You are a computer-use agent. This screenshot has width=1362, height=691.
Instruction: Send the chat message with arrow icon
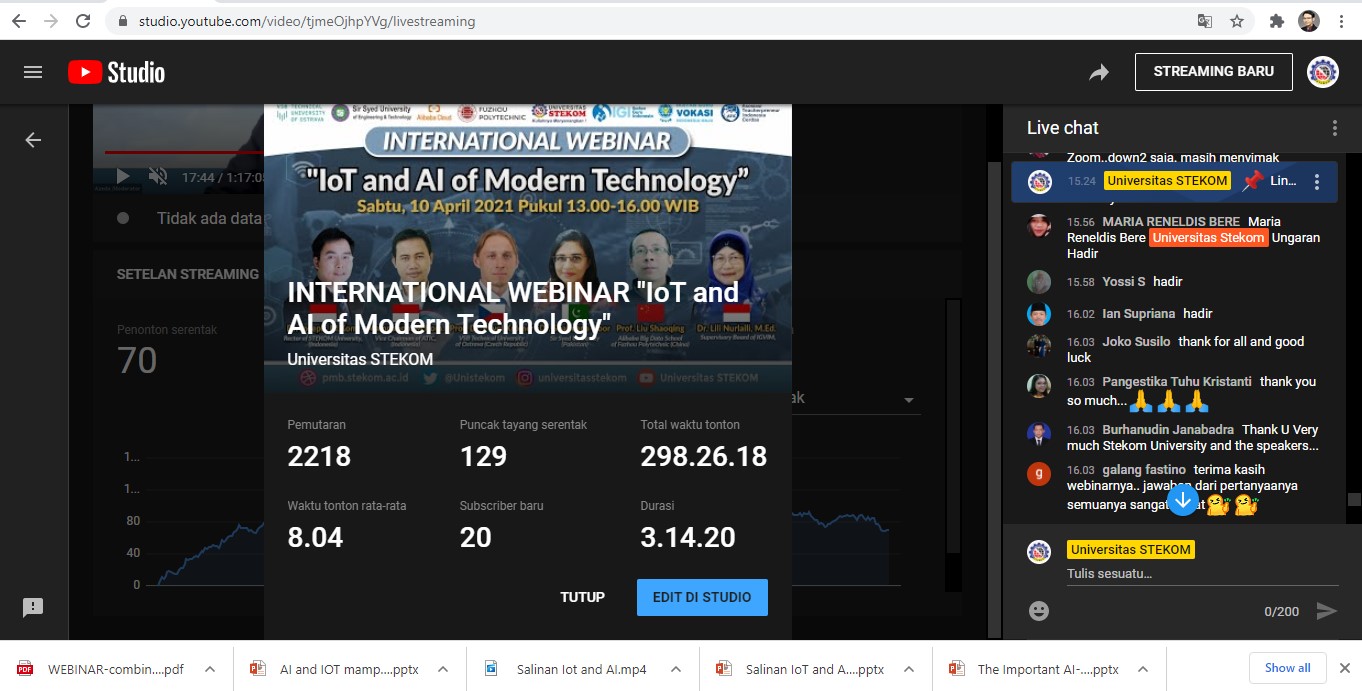[x=1326, y=610]
